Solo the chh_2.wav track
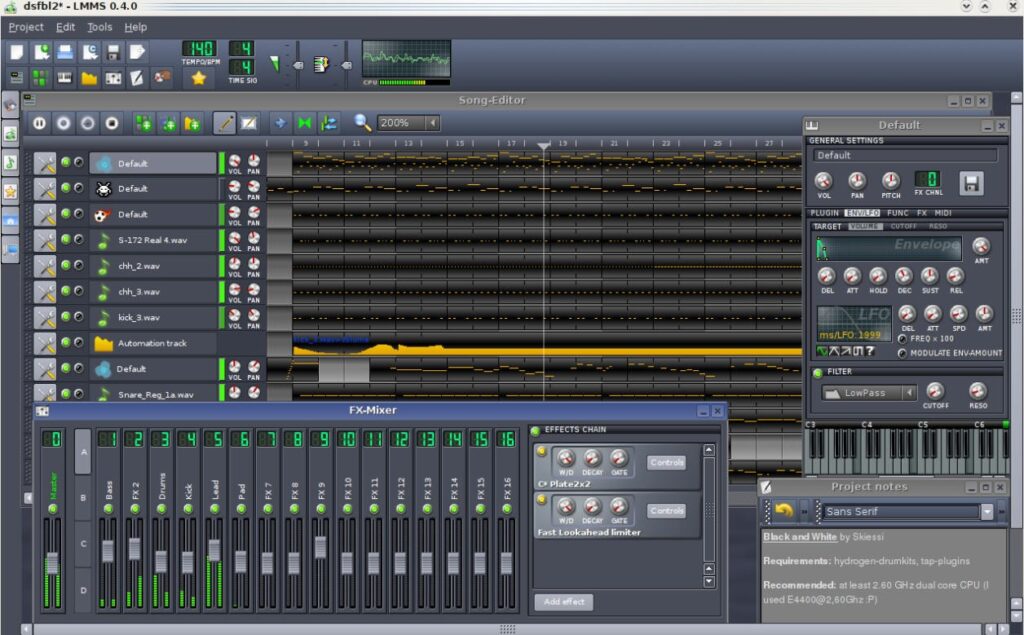This screenshot has height=635, width=1024. click(78, 265)
